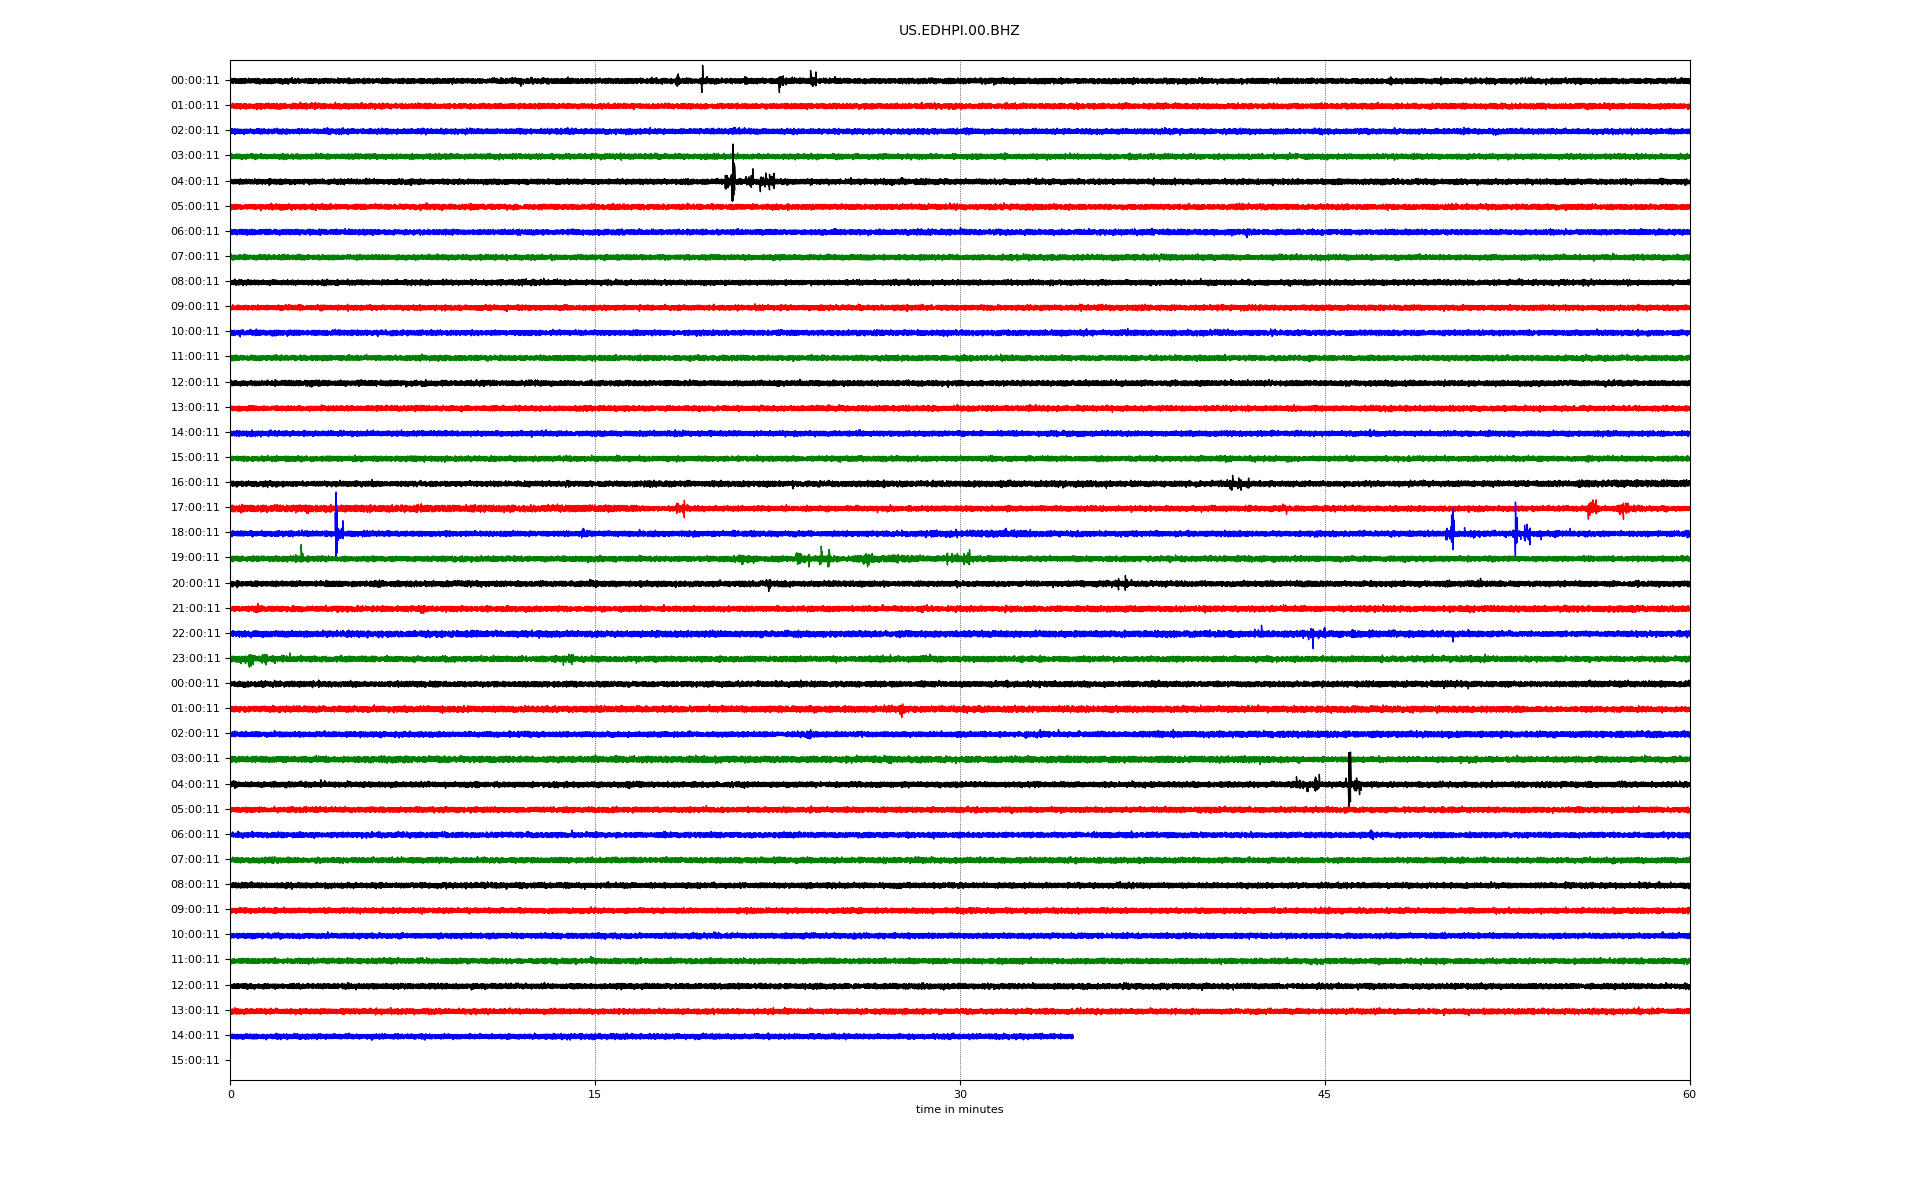Image resolution: width=1920 pixels, height=1200 pixels.
Task: Click the 'time in minutes' axis label
Action: [958, 1109]
